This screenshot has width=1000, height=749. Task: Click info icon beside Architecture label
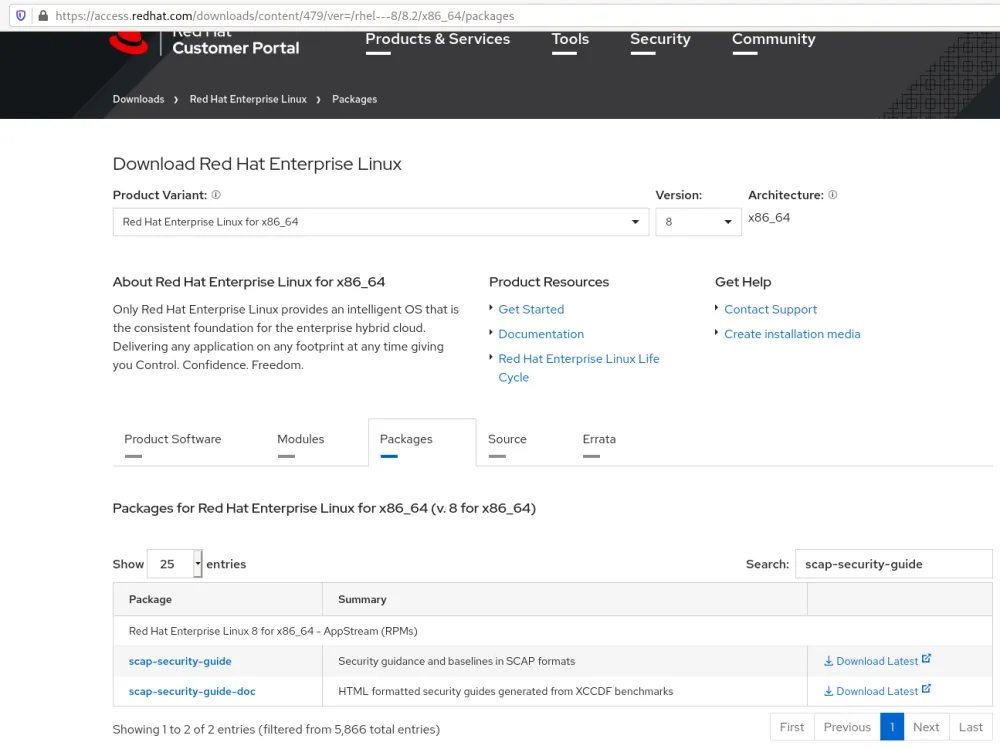(x=833, y=195)
